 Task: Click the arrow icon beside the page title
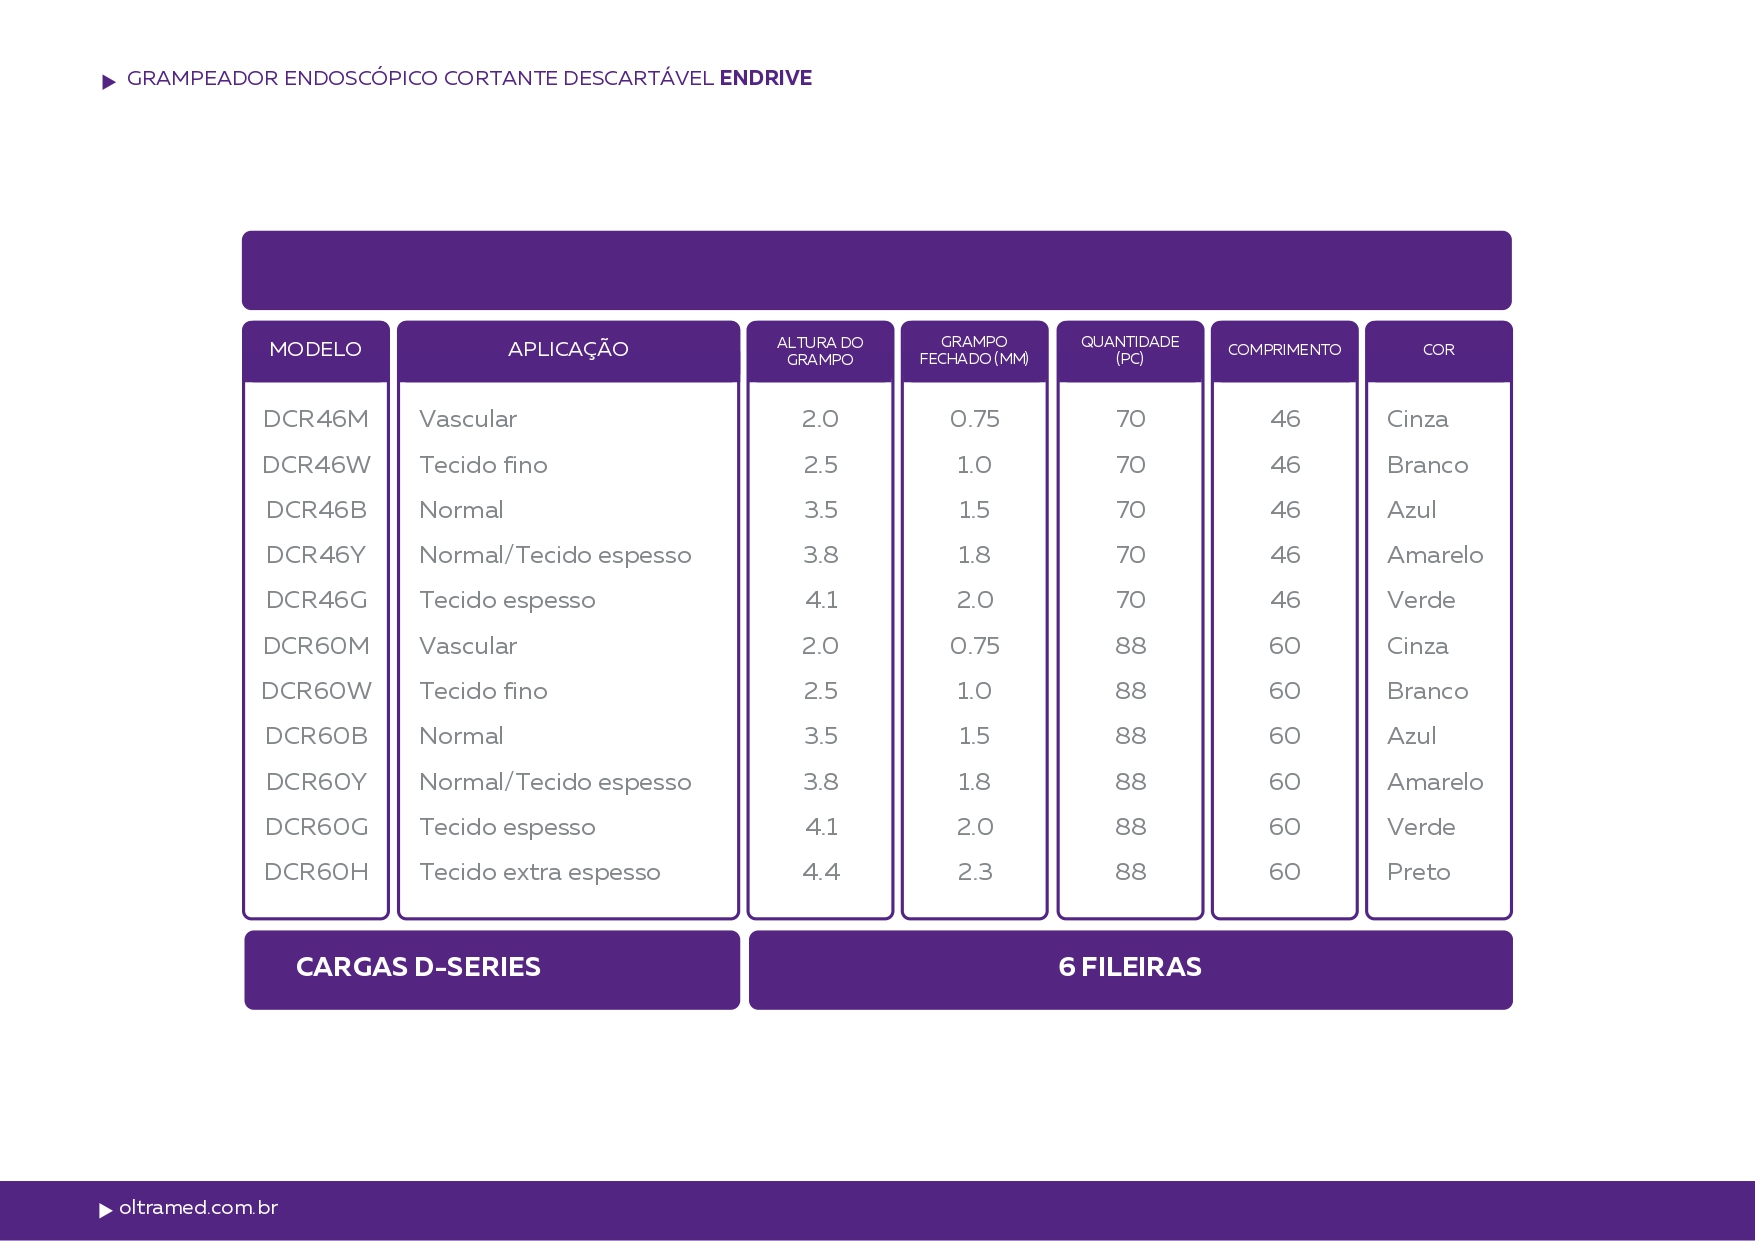(x=109, y=82)
